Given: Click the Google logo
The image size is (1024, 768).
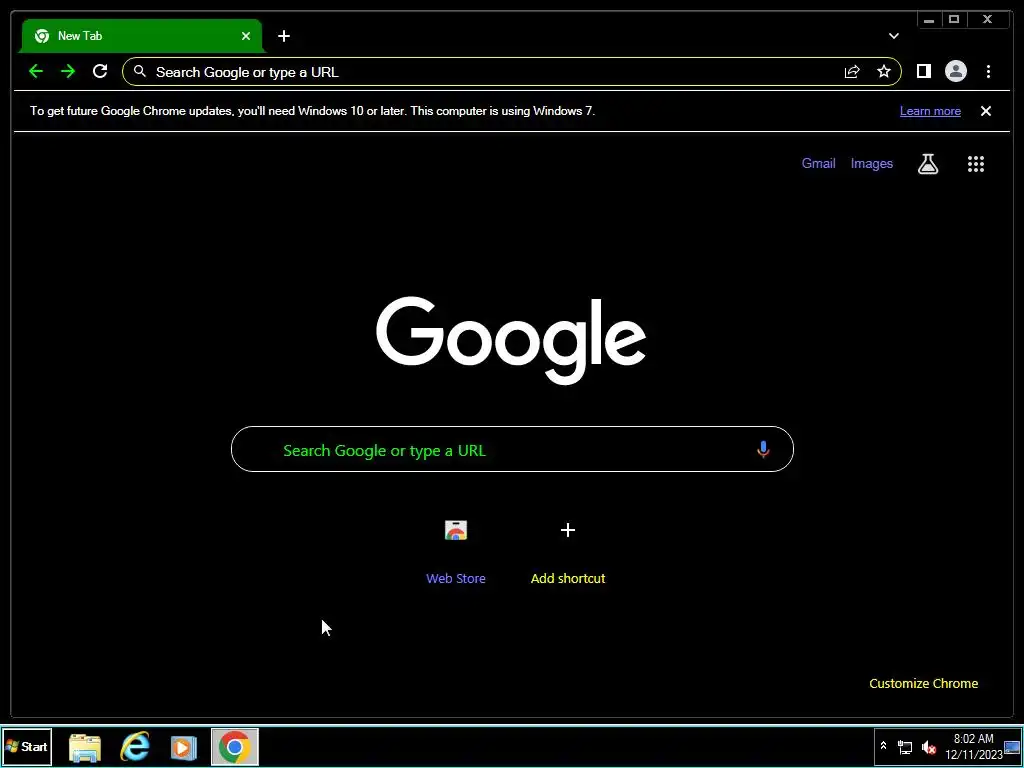Looking at the screenshot, I should pos(511,340).
